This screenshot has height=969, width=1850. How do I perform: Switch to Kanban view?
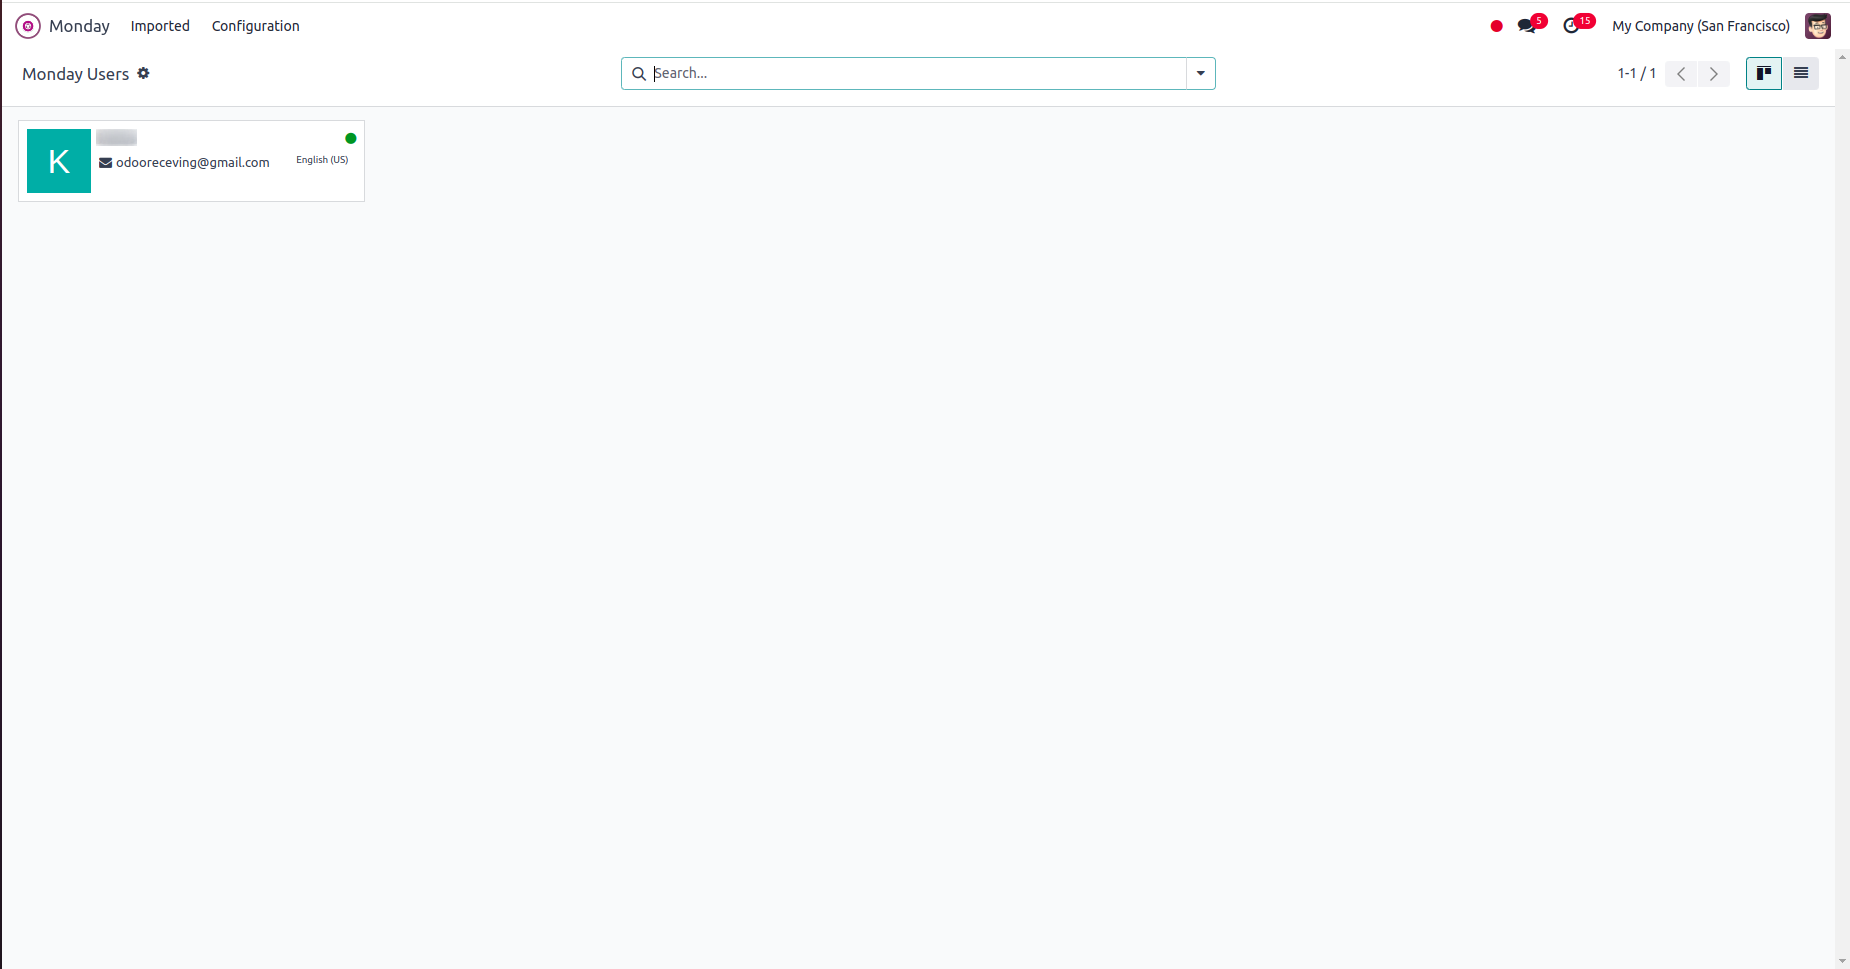(x=1764, y=73)
